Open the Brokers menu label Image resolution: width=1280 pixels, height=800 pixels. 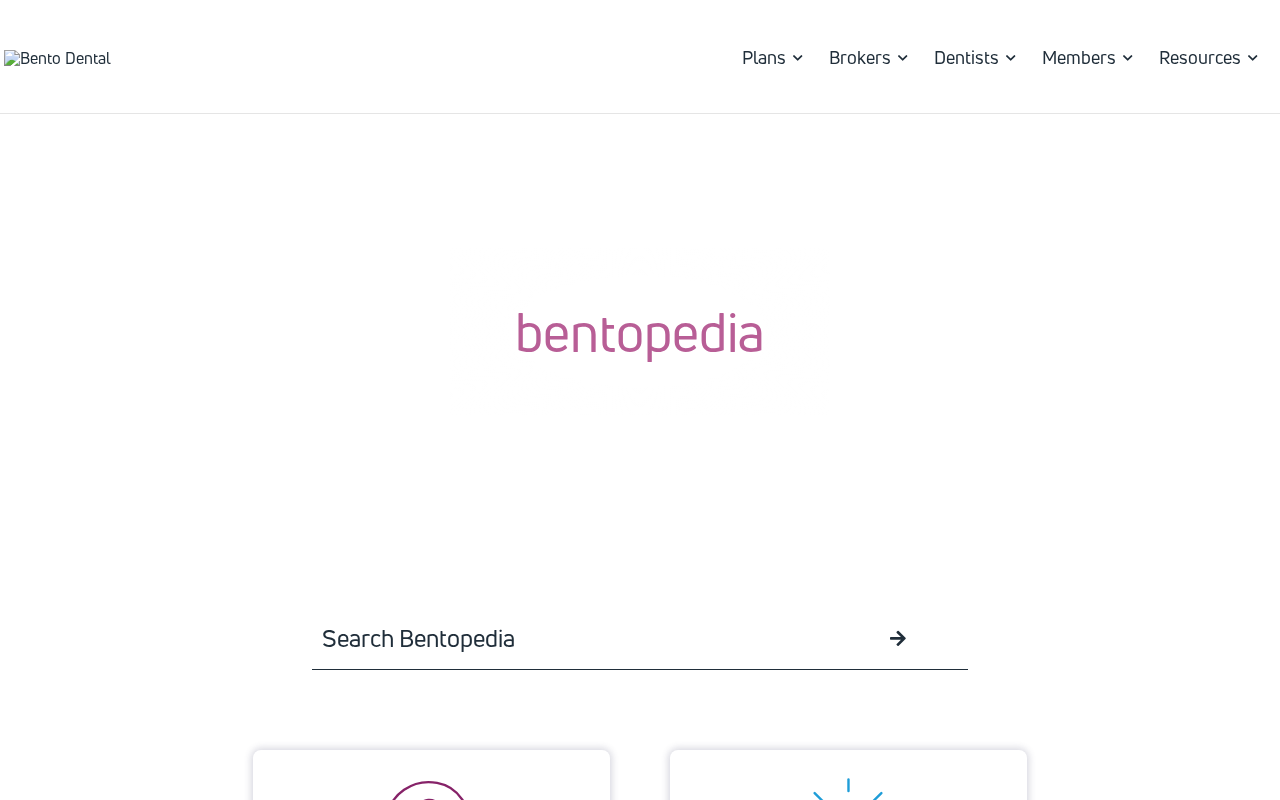click(860, 58)
